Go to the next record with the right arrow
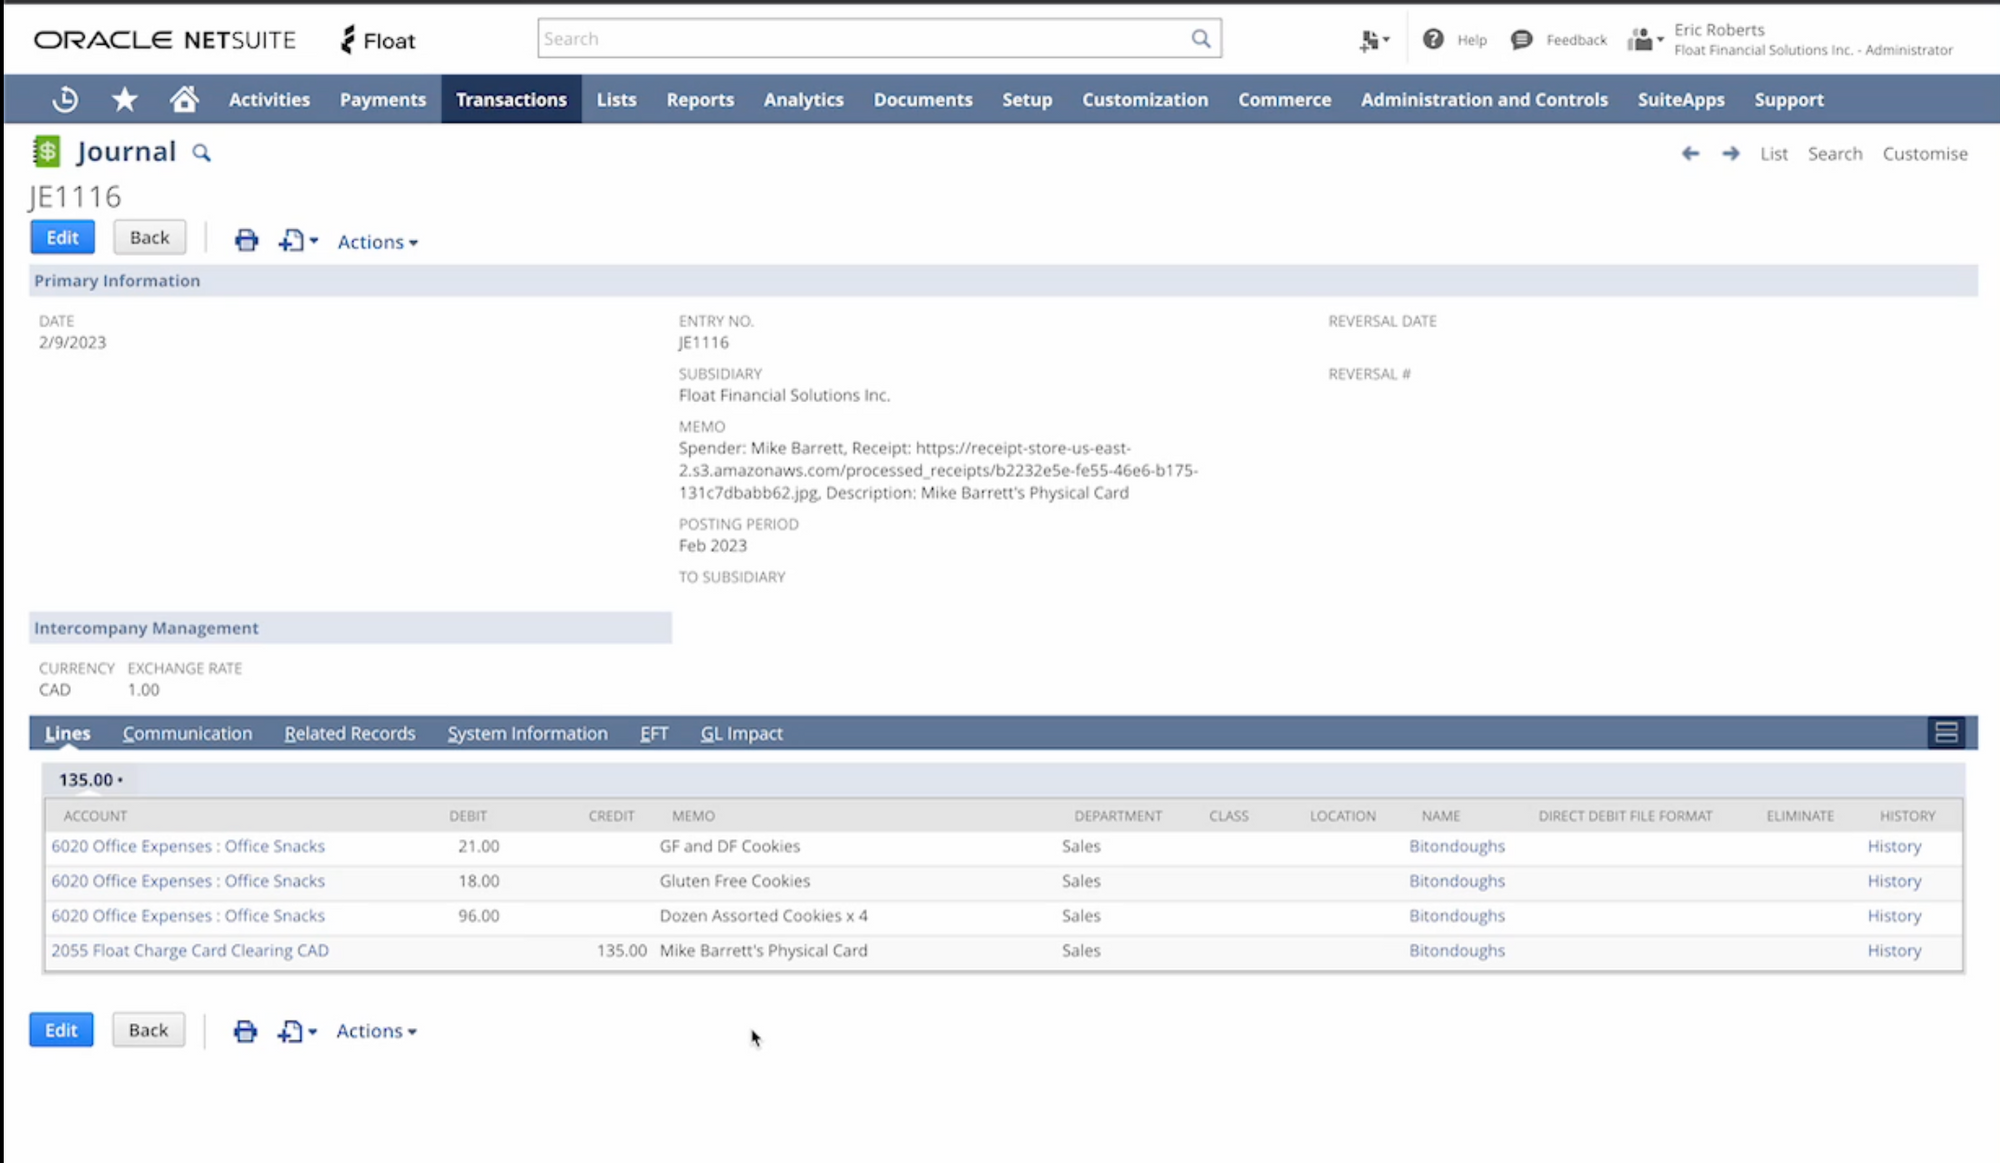The width and height of the screenshot is (2000, 1163). [x=1730, y=153]
